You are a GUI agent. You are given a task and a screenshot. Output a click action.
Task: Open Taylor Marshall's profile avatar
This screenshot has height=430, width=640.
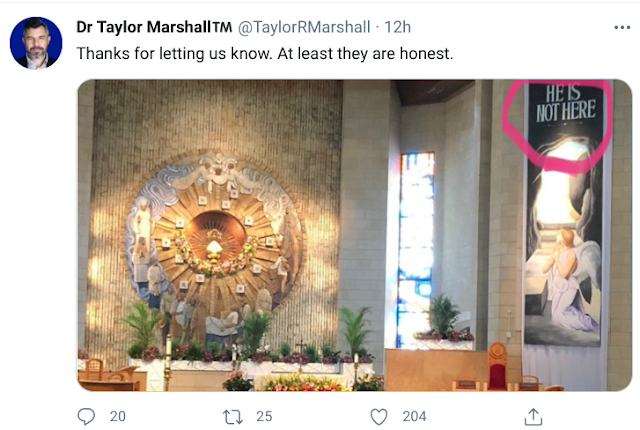[x=36, y=42]
